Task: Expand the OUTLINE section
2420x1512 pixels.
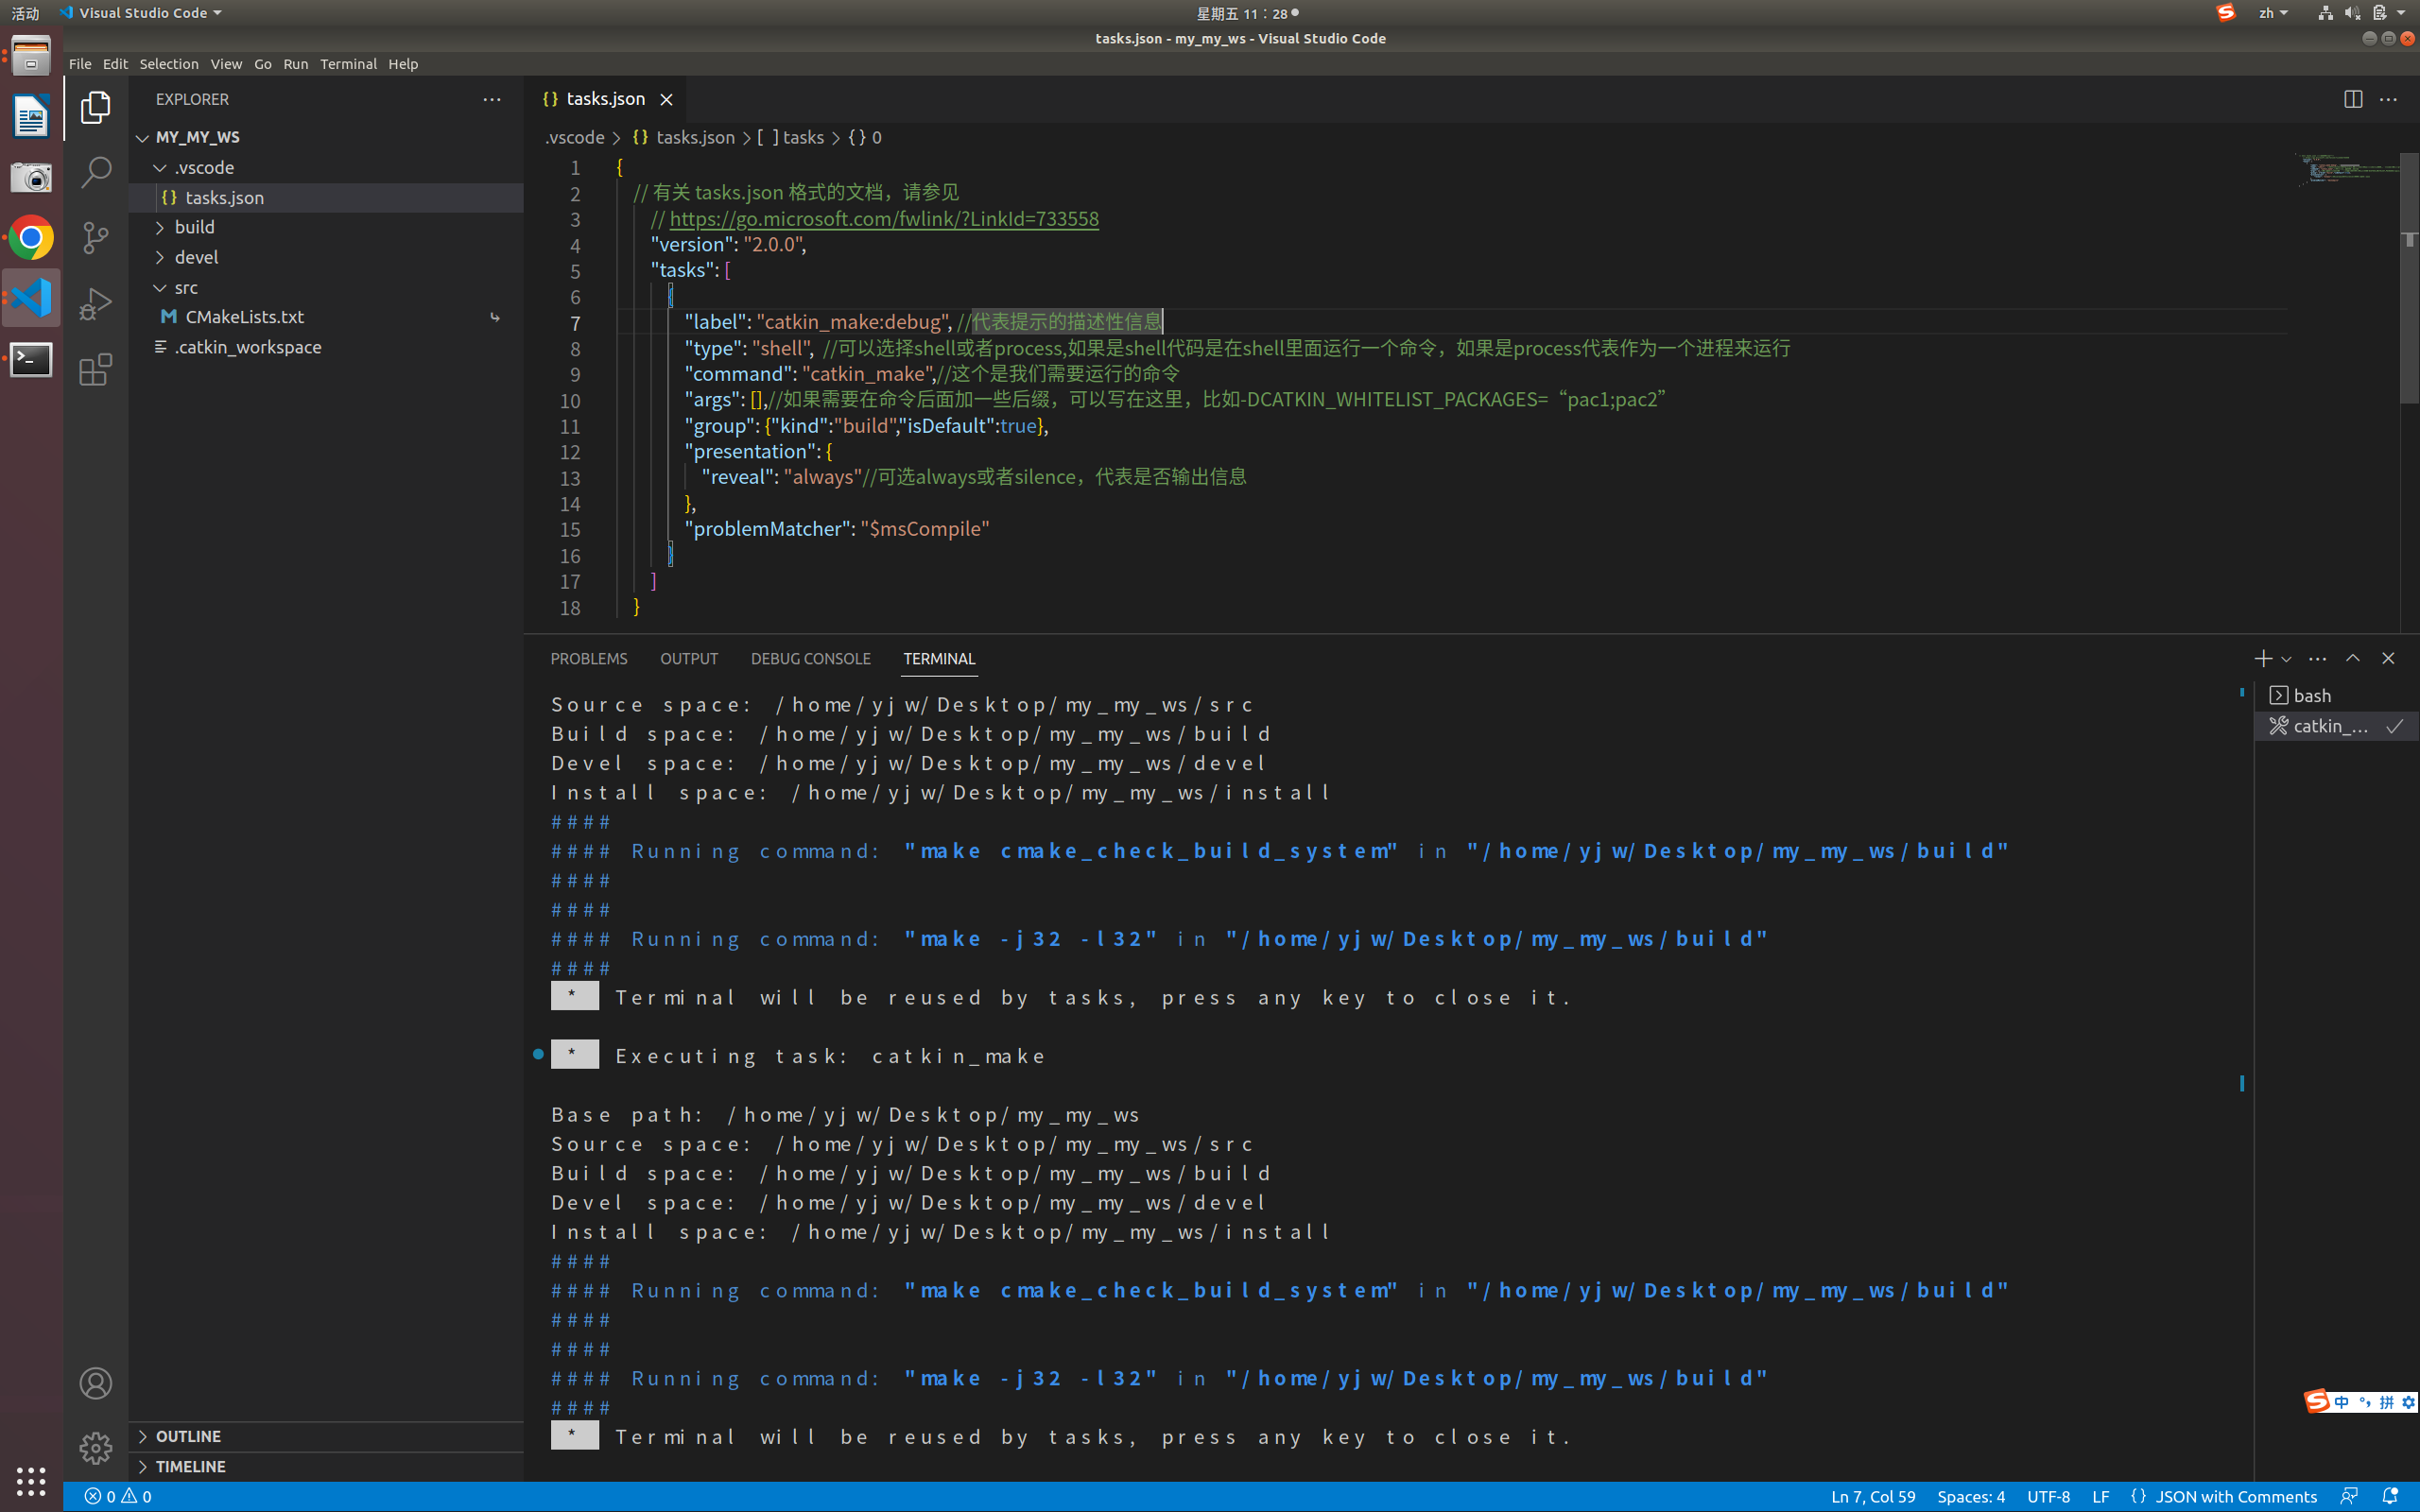Action: pos(188,1436)
